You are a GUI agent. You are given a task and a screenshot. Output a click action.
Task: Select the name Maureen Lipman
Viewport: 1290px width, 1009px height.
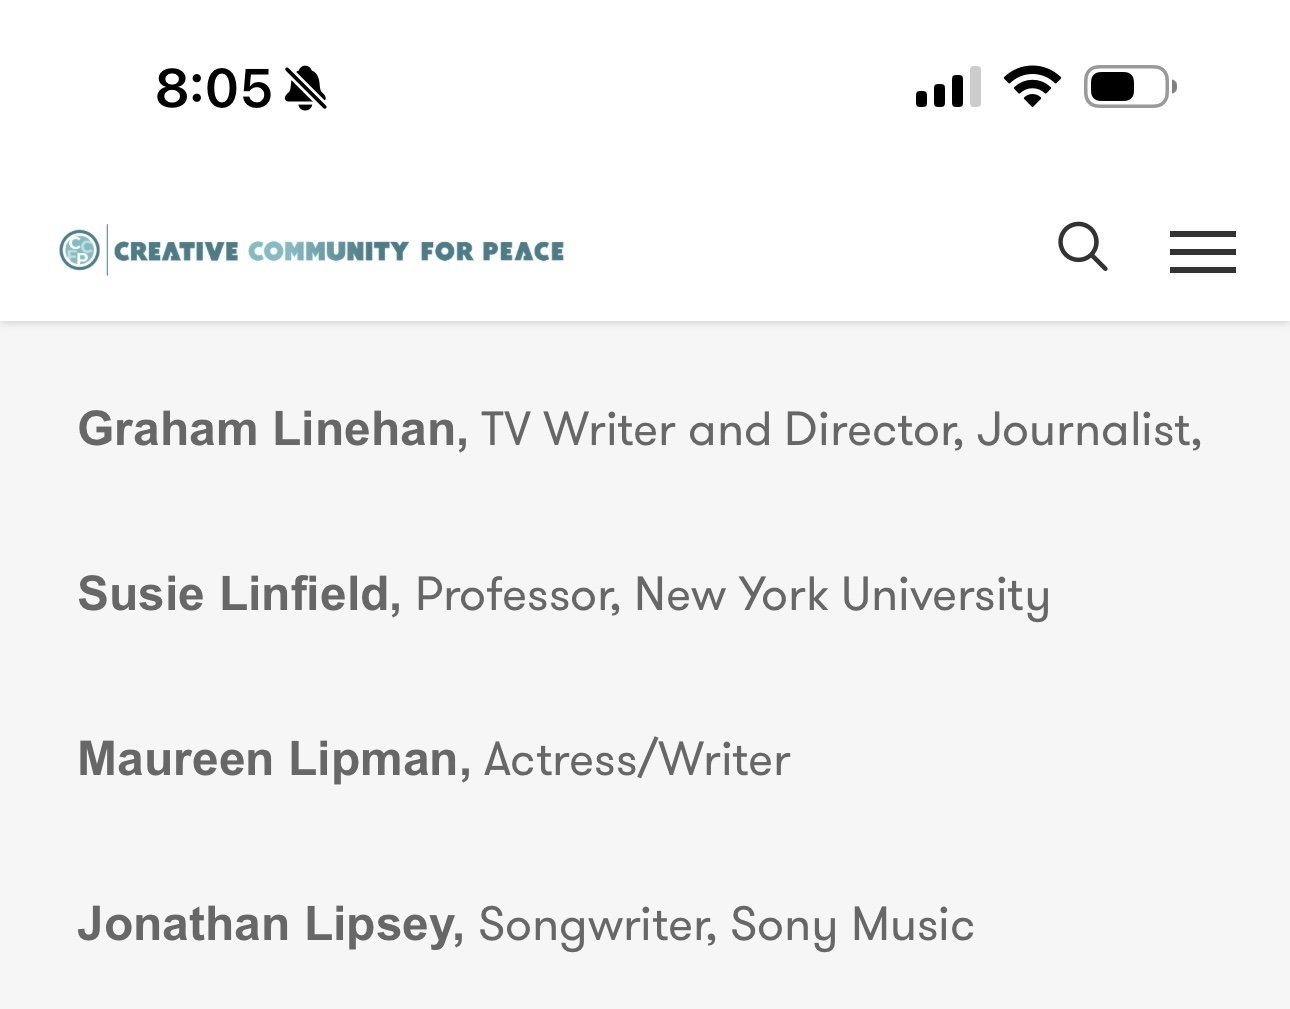click(x=274, y=759)
